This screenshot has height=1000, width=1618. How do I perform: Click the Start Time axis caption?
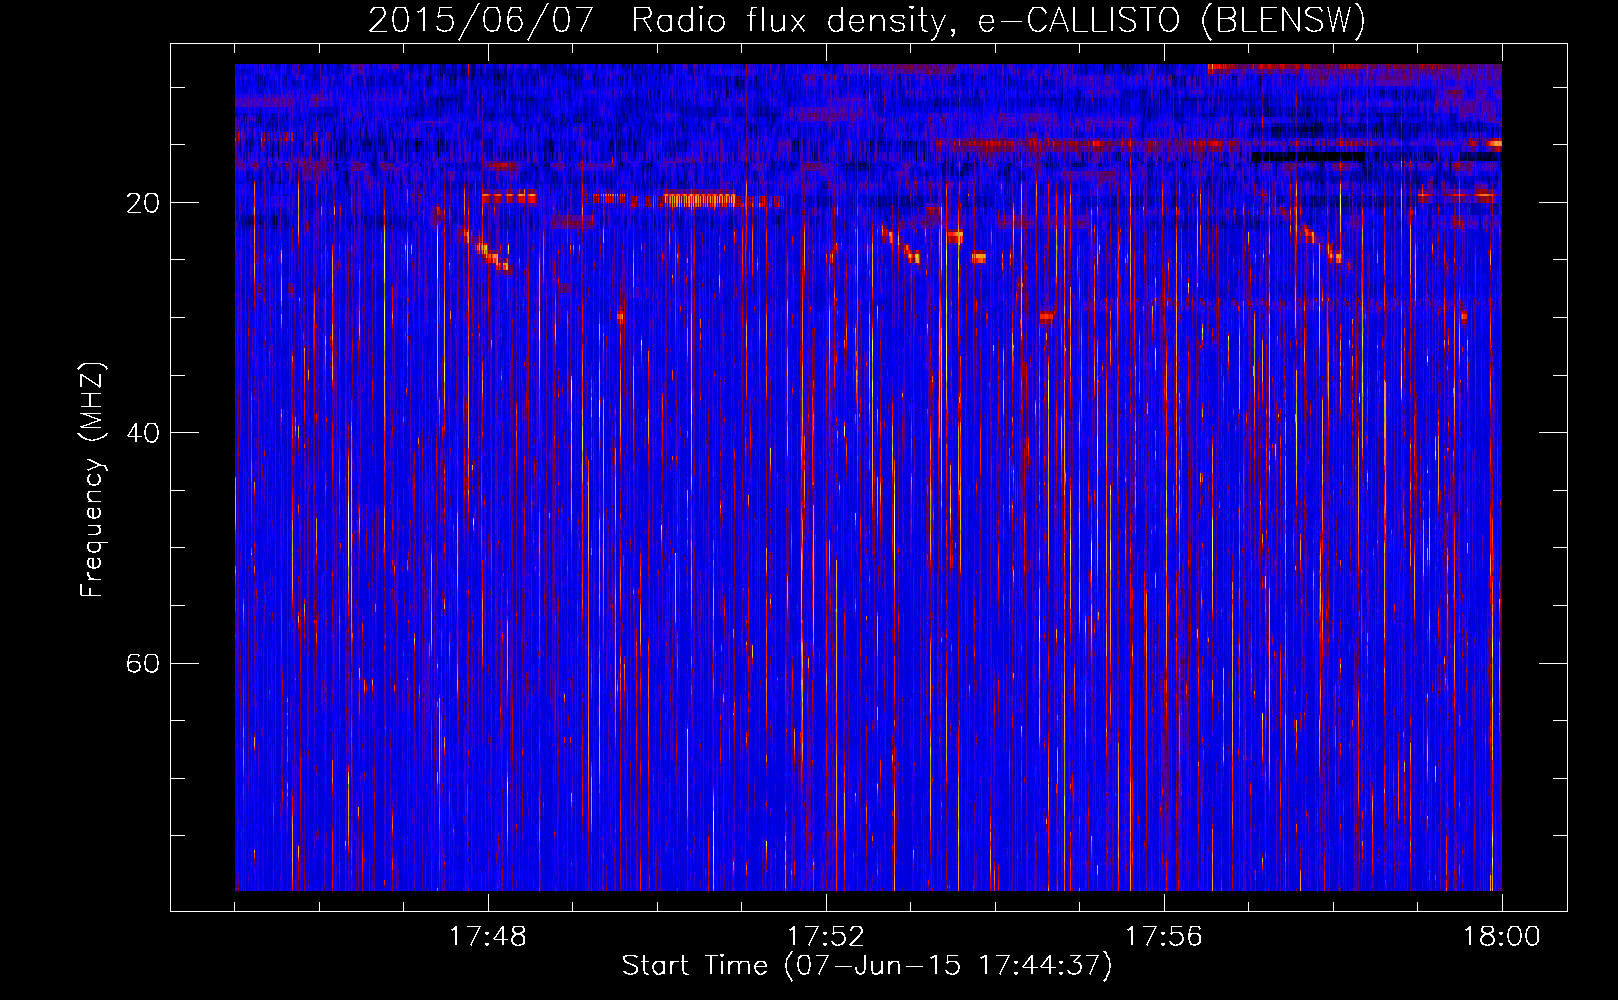point(867,966)
